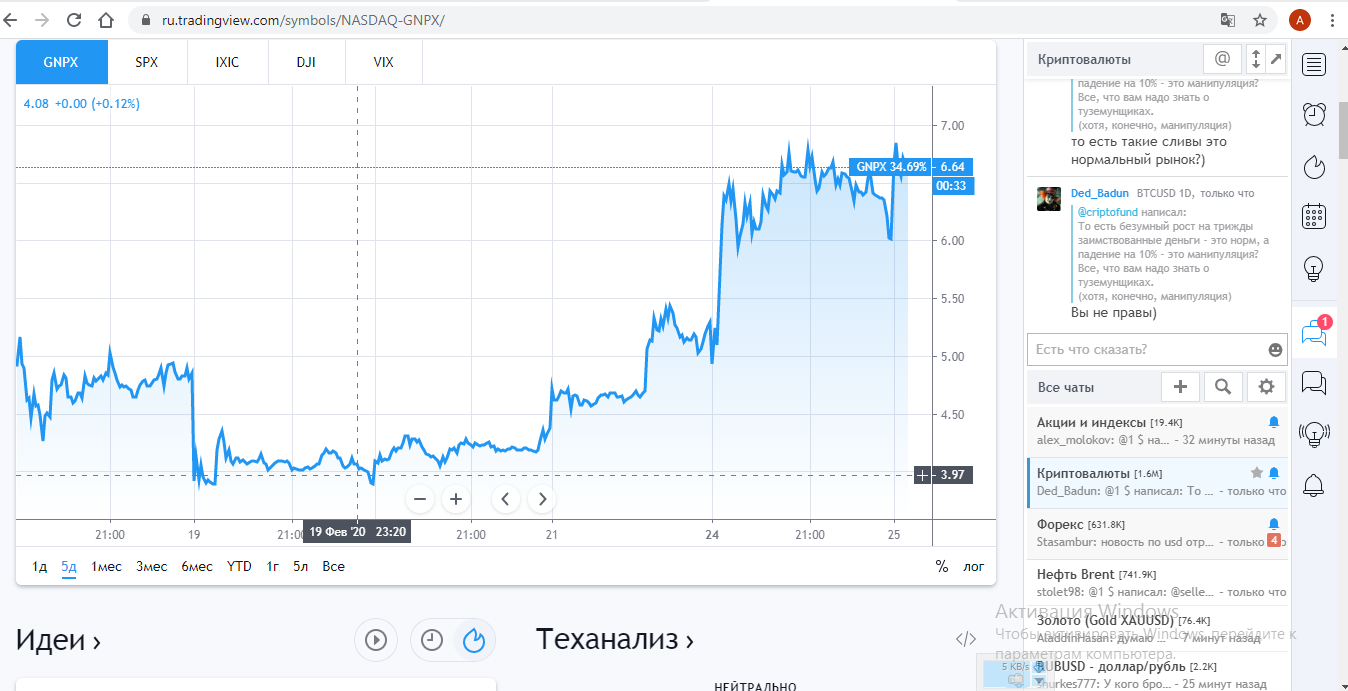Search chats with the magnifier icon

tap(1223, 387)
